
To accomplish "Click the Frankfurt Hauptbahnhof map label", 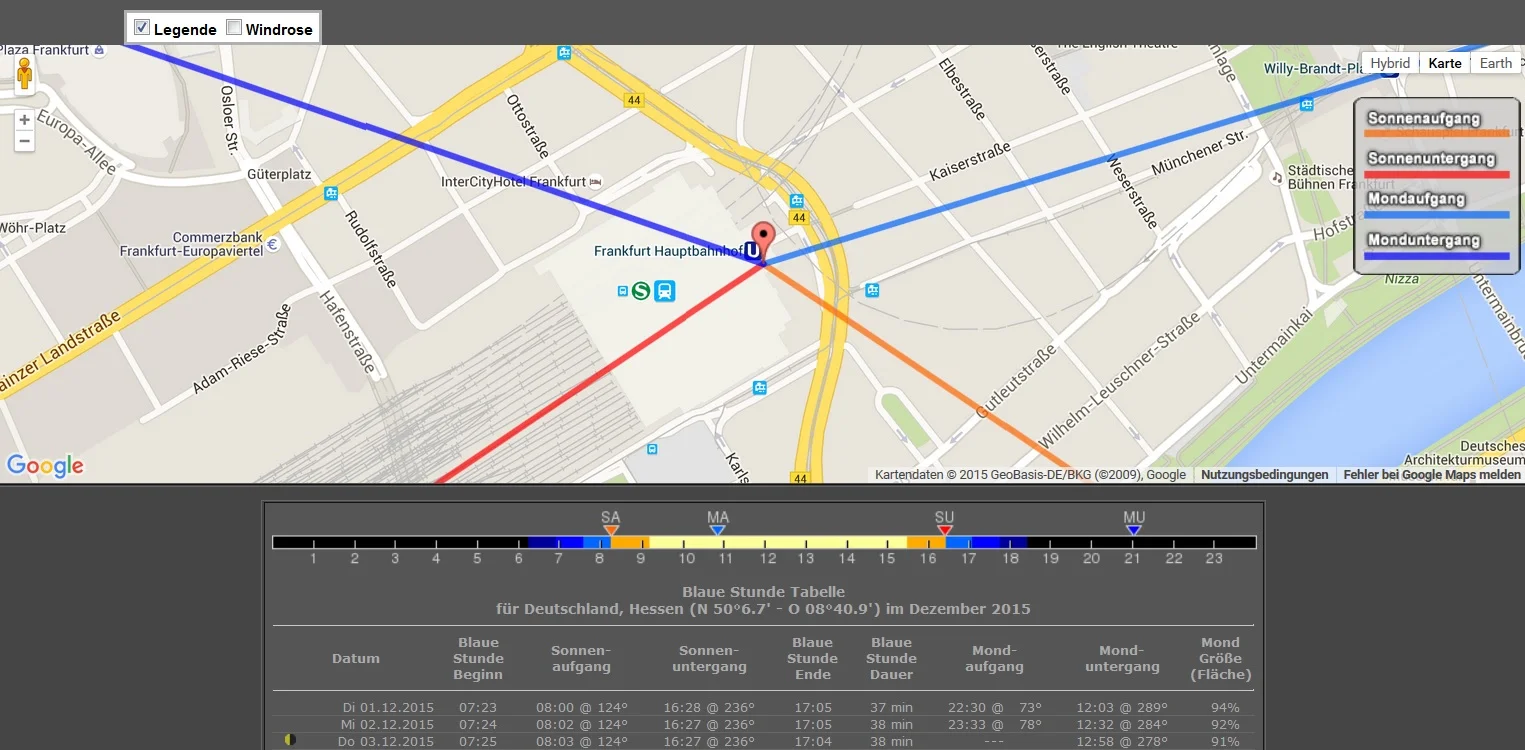I will 668,251.
